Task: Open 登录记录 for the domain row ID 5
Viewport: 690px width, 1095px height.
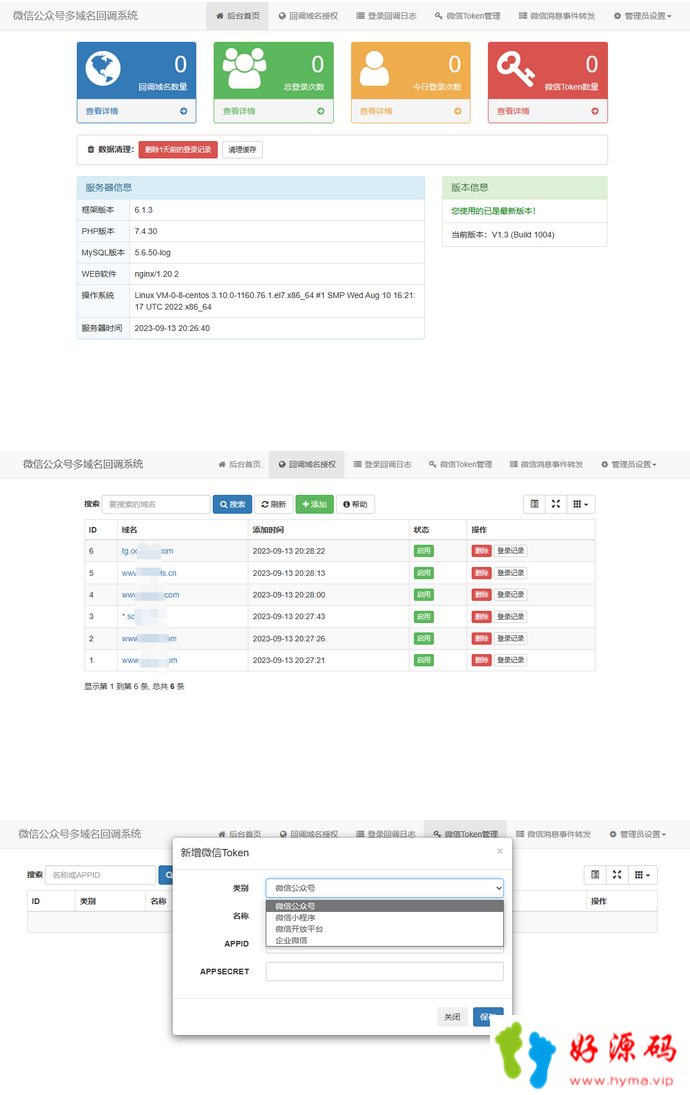Action: click(511, 573)
